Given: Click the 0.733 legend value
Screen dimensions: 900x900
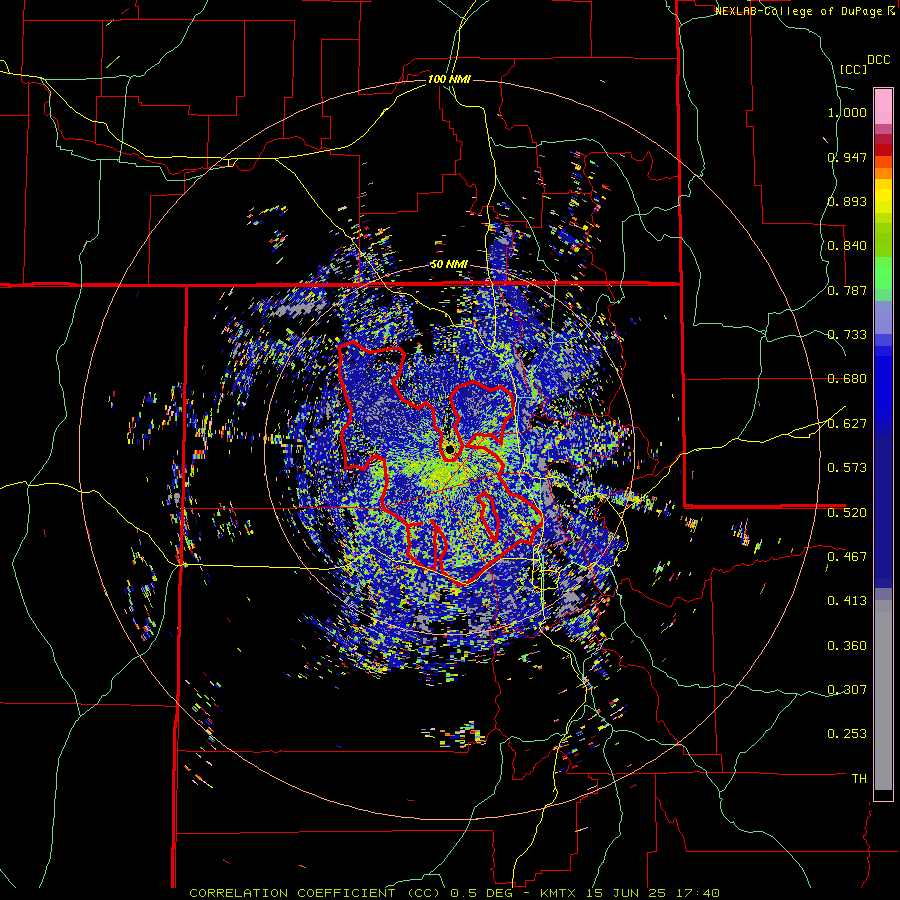Looking at the screenshot, I should pos(847,335).
